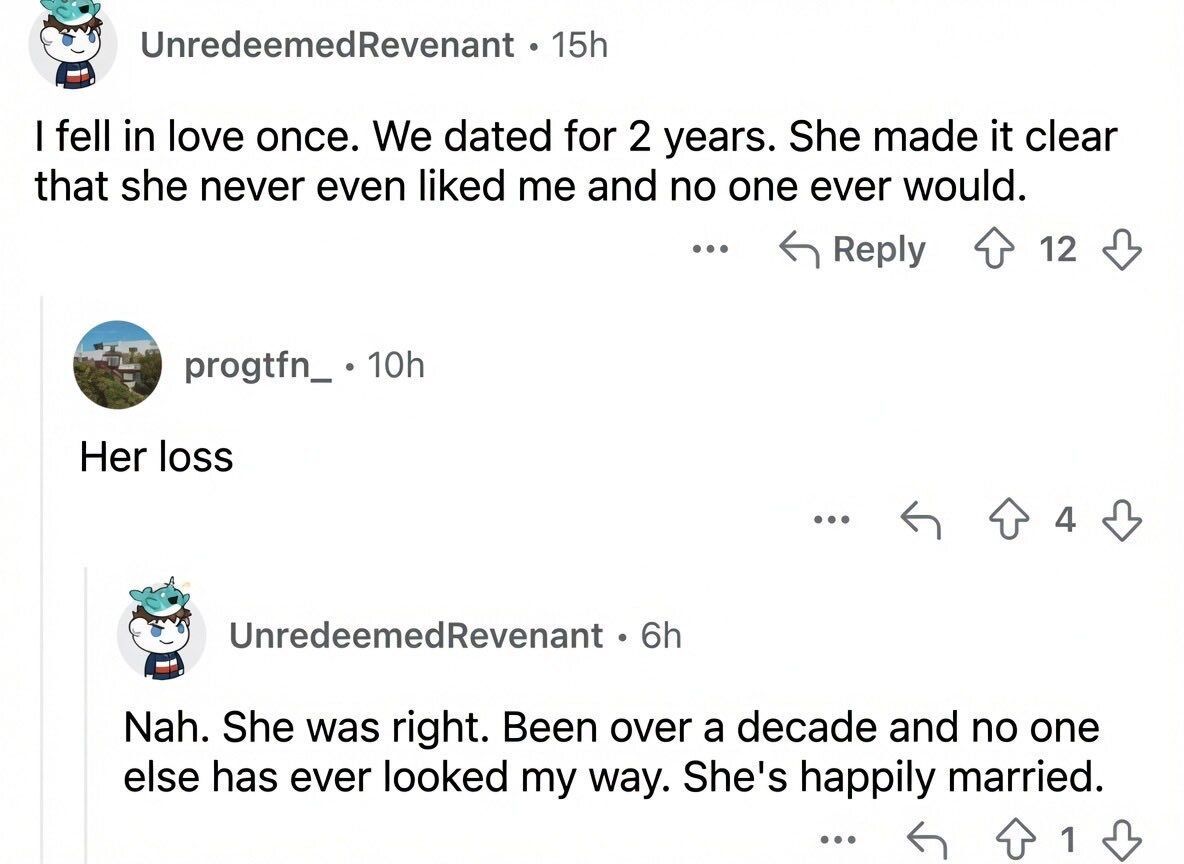Upvote the 'Her loss' comment
Screen dimensions: 1184x864
(x=1009, y=520)
